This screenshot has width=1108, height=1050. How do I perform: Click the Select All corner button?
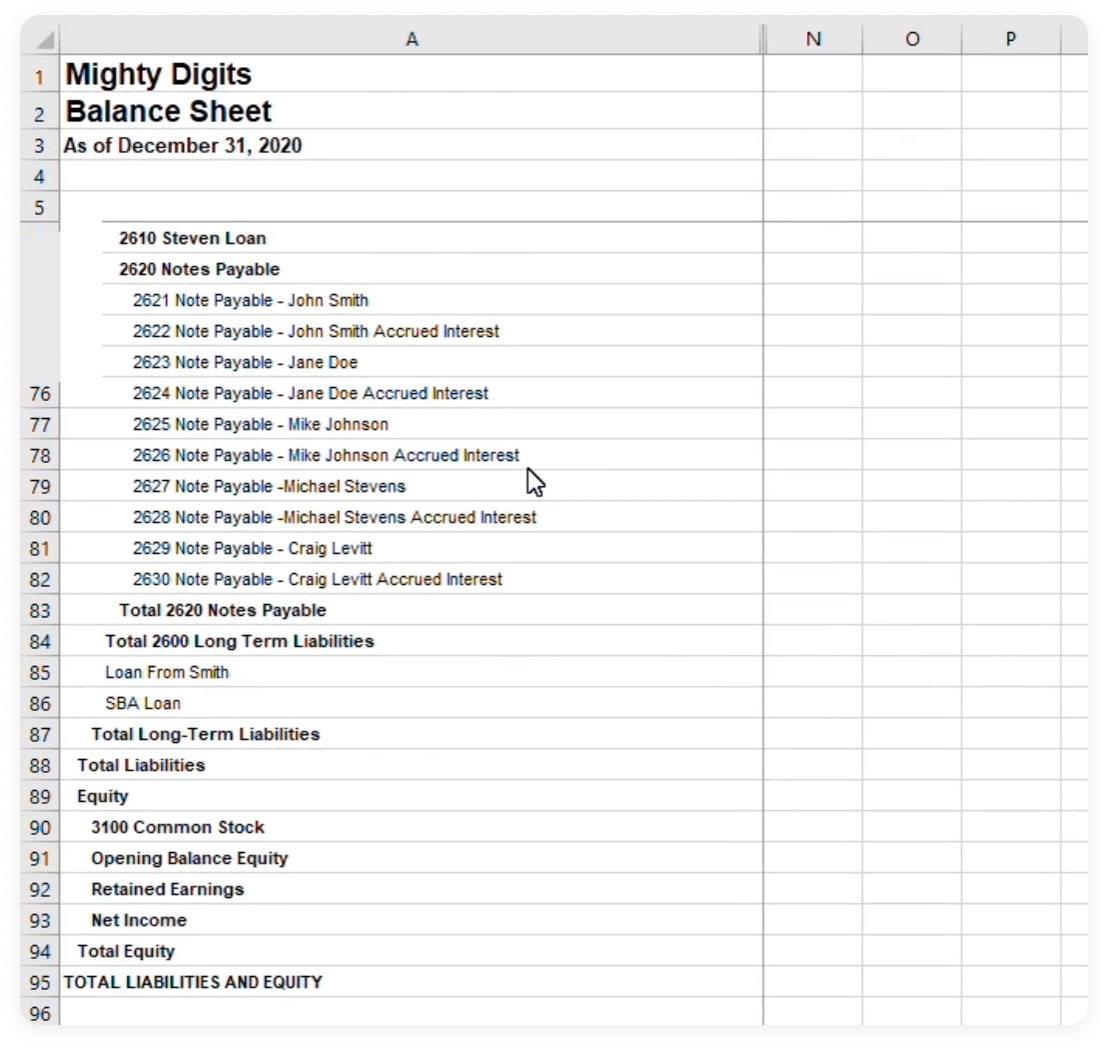coord(40,39)
